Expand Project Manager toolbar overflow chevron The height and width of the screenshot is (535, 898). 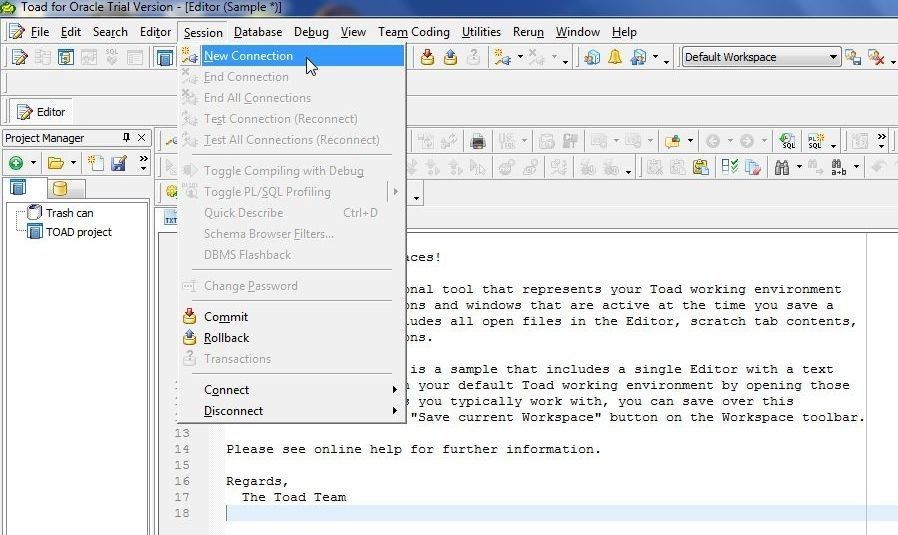tap(143, 163)
